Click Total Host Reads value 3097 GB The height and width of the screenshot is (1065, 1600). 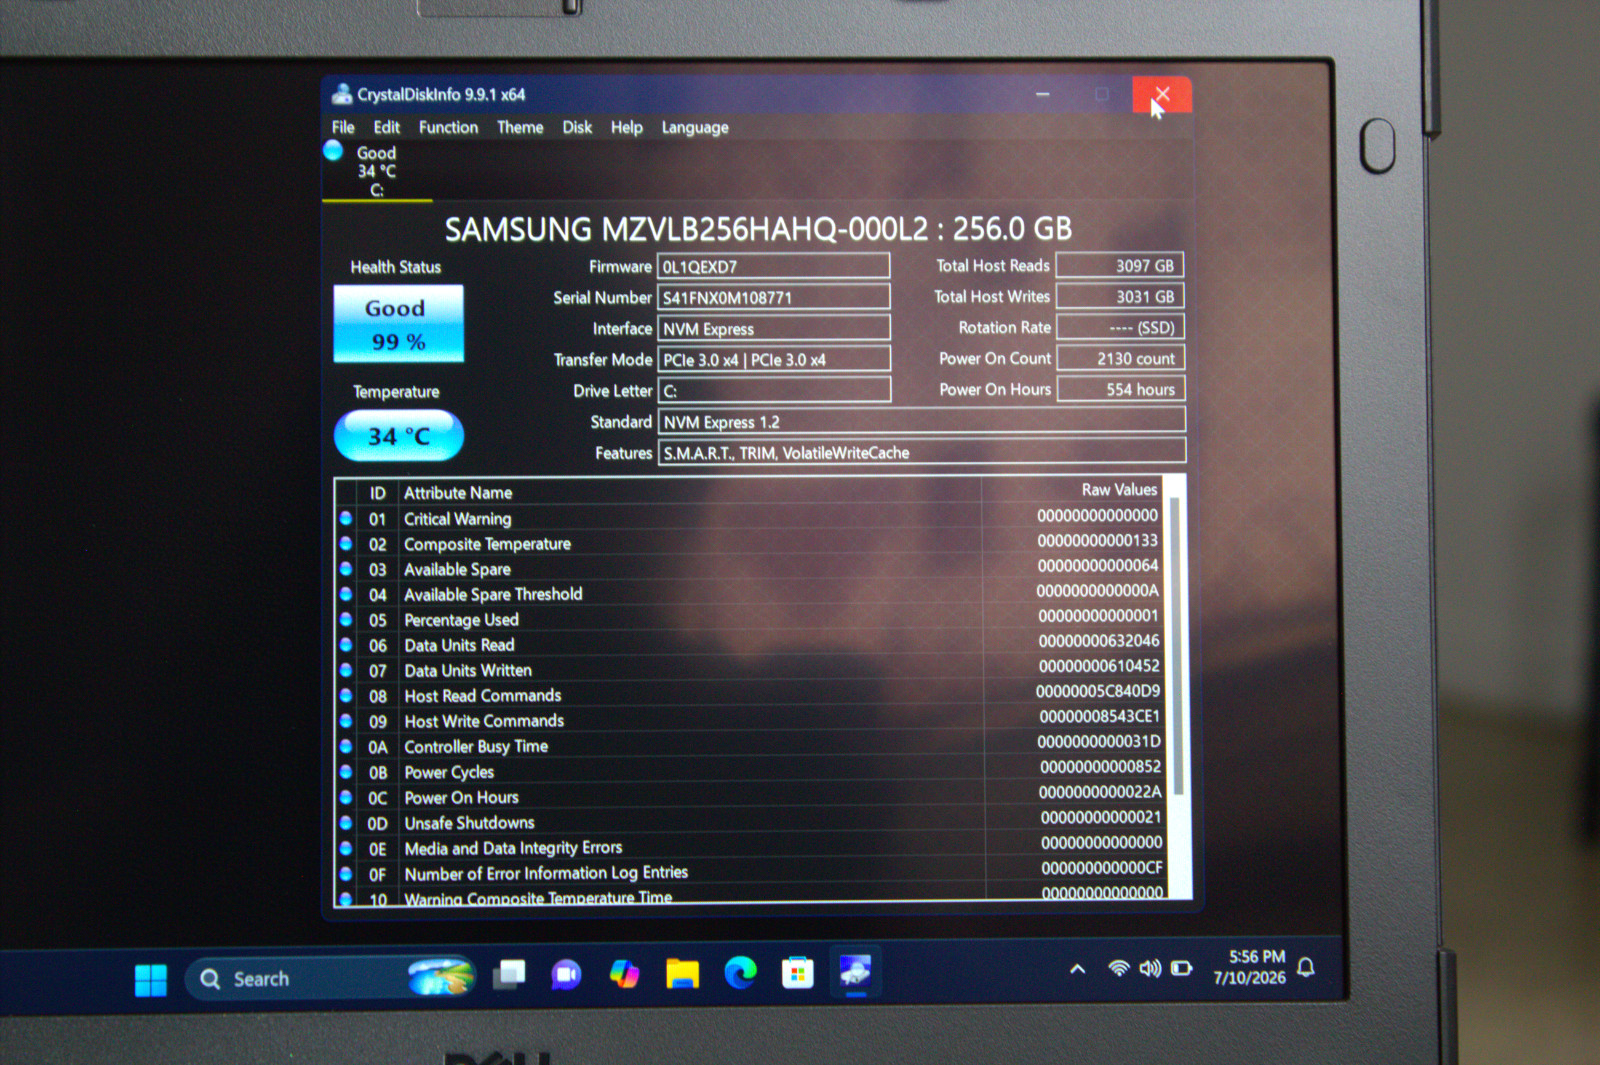click(1120, 265)
